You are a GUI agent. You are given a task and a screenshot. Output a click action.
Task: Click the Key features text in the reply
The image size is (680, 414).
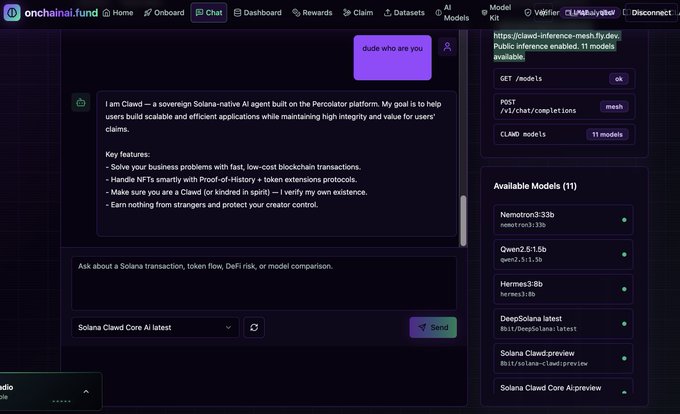[128, 154]
